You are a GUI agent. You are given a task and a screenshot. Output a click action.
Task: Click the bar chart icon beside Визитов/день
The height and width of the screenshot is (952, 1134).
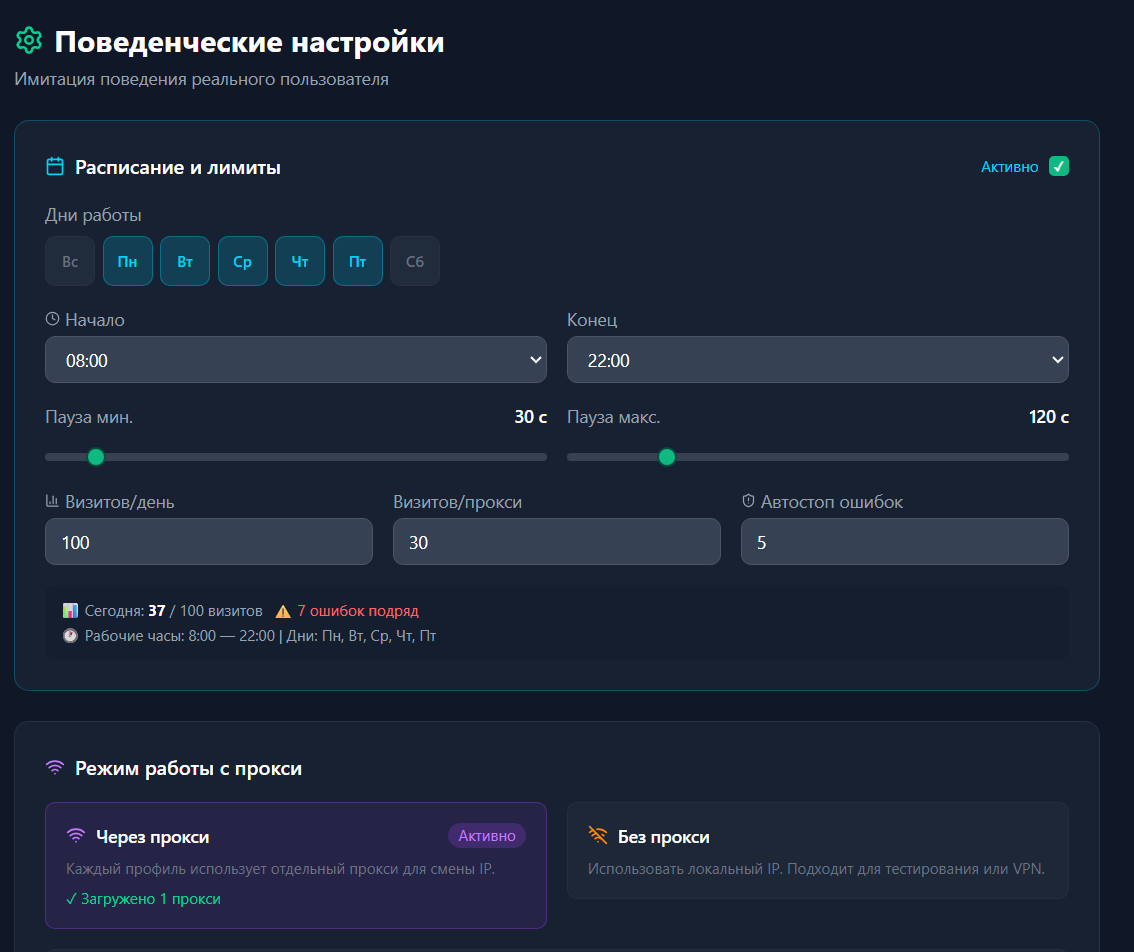(x=52, y=501)
